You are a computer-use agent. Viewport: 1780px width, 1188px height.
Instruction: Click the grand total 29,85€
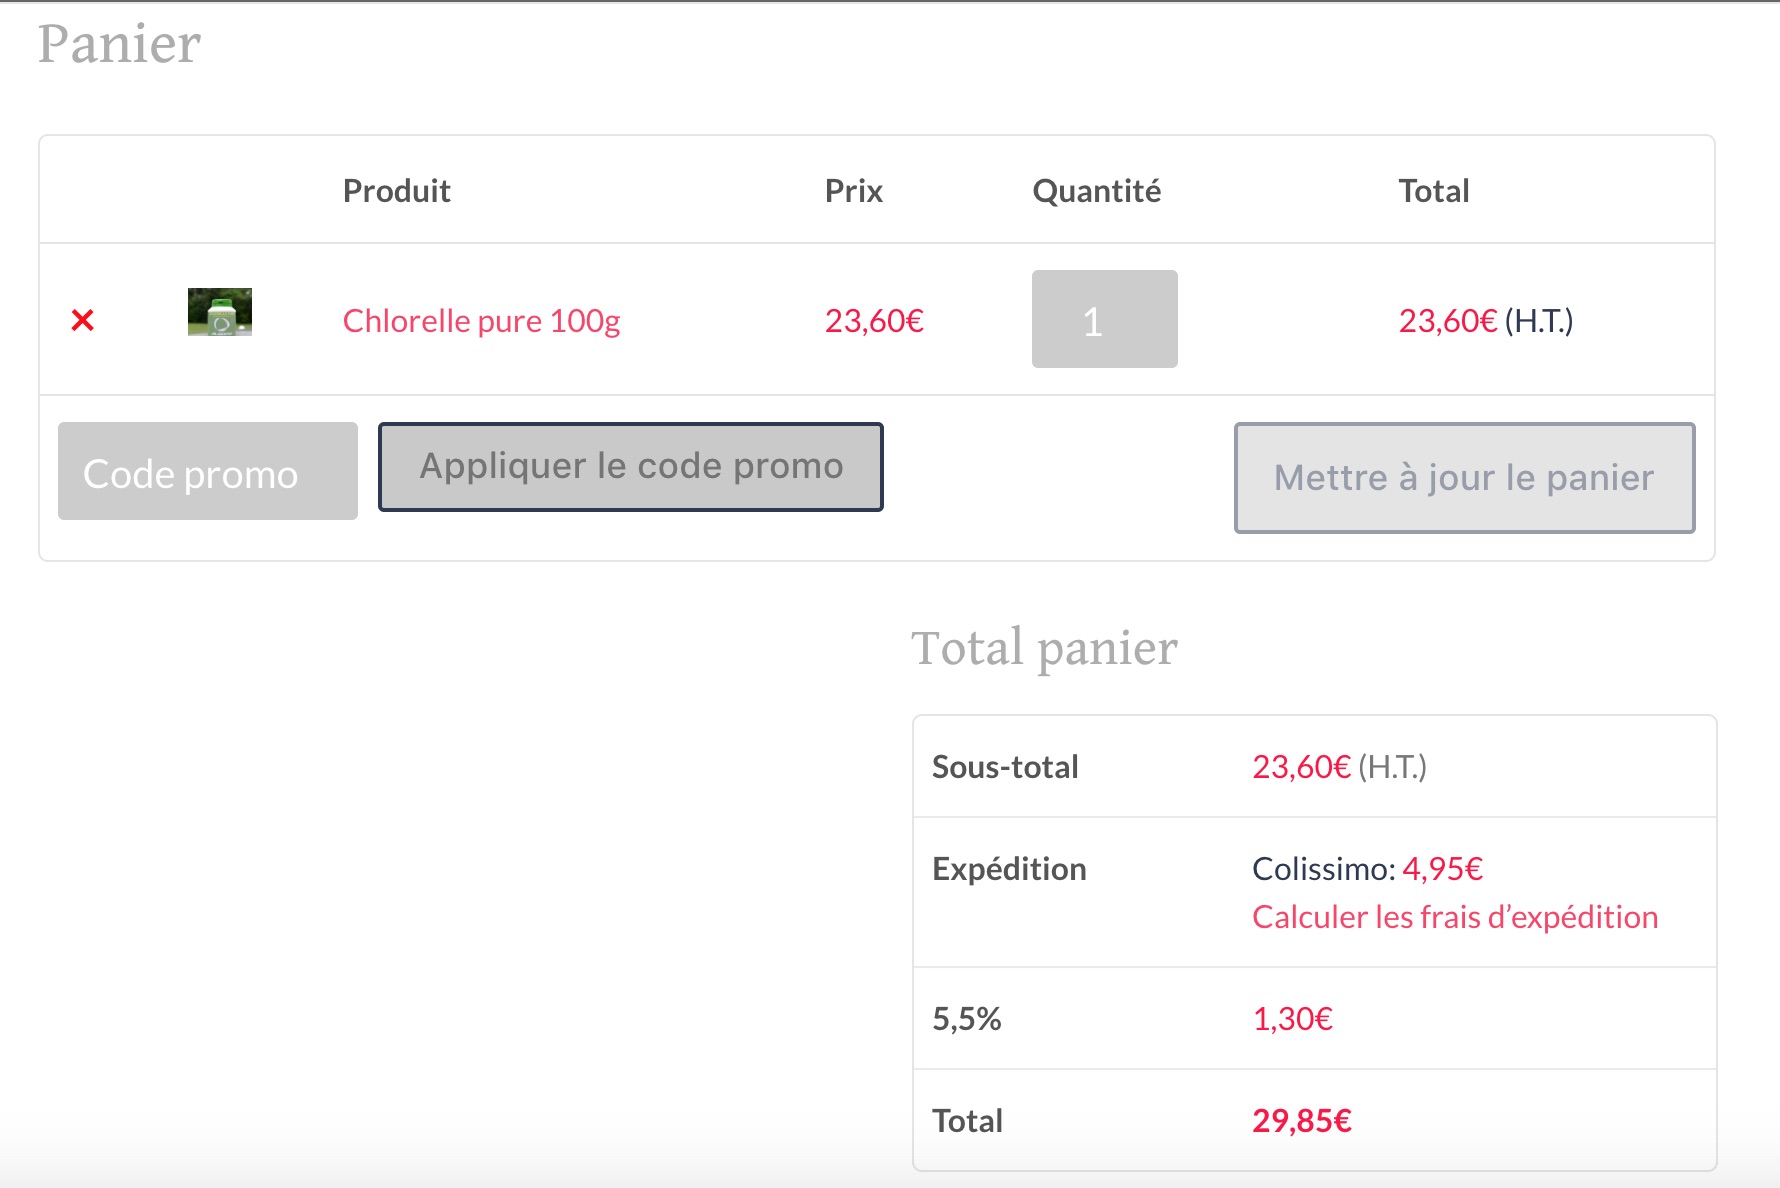click(x=1301, y=1121)
